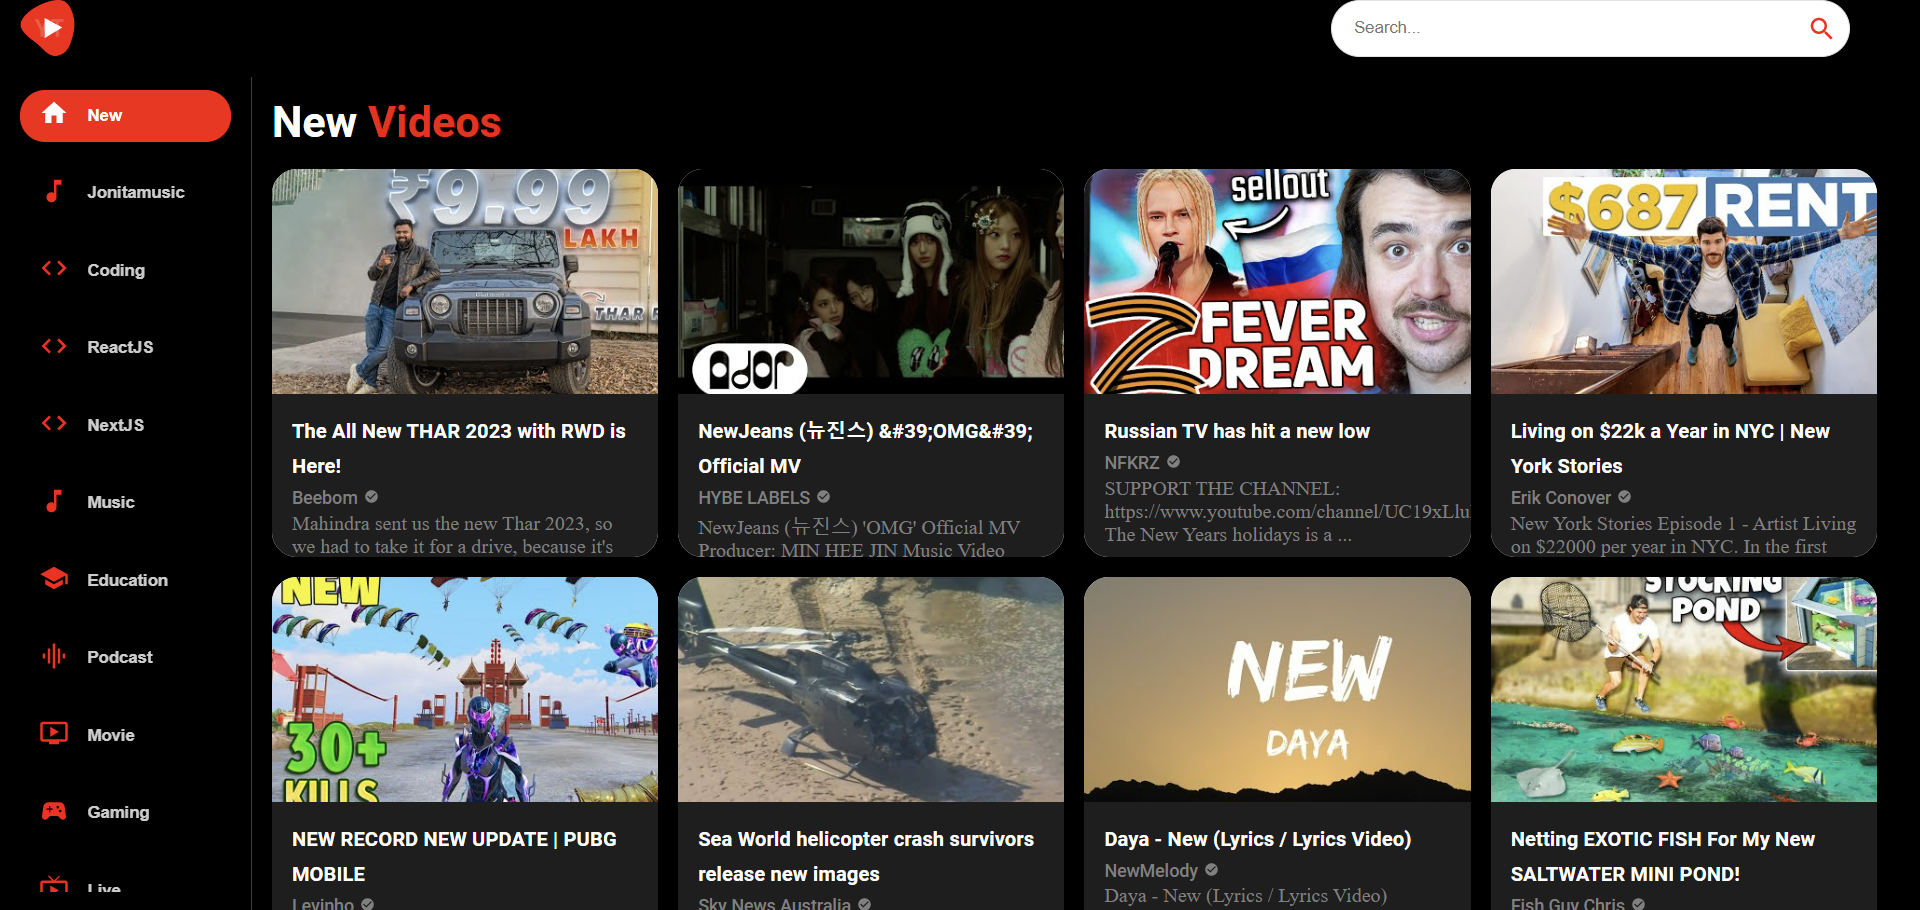This screenshot has width=1920, height=910.
Task: Visit the Erik Conover channel
Action: pyautogui.click(x=1561, y=497)
